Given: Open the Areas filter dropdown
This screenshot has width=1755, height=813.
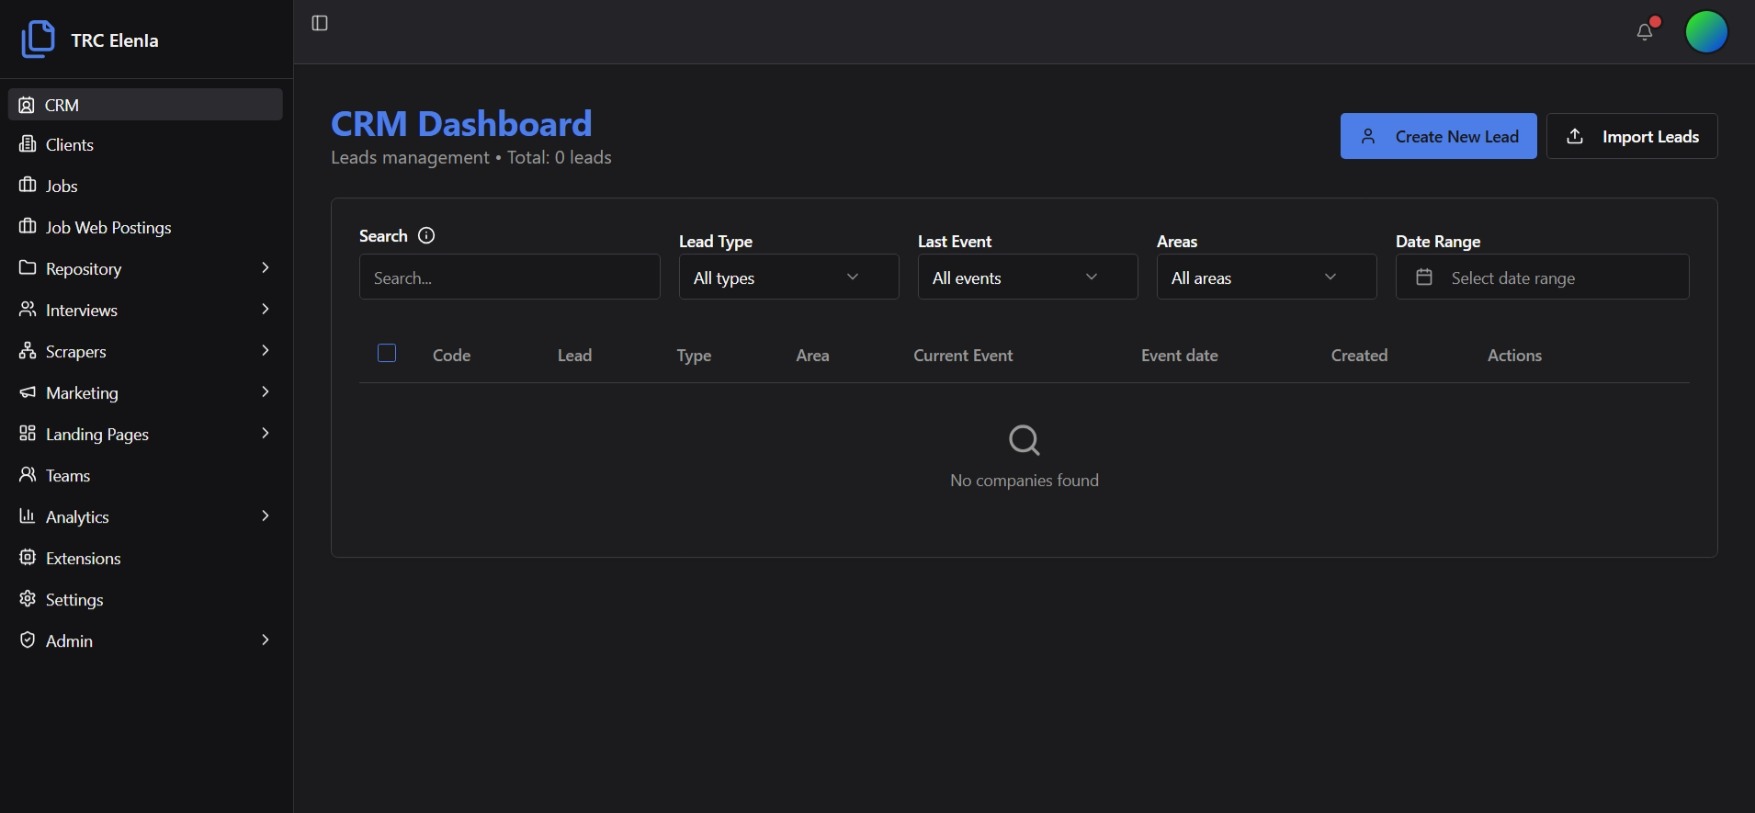Looking at the screenshot, I should point(1266,277).
